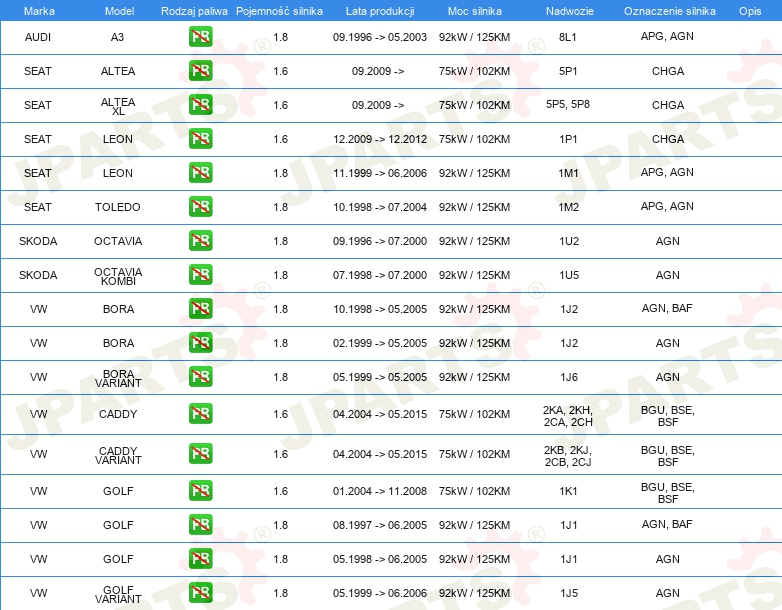
Task: Click the Oznaczenie silnika column header
Action: [x=670, y=11]
